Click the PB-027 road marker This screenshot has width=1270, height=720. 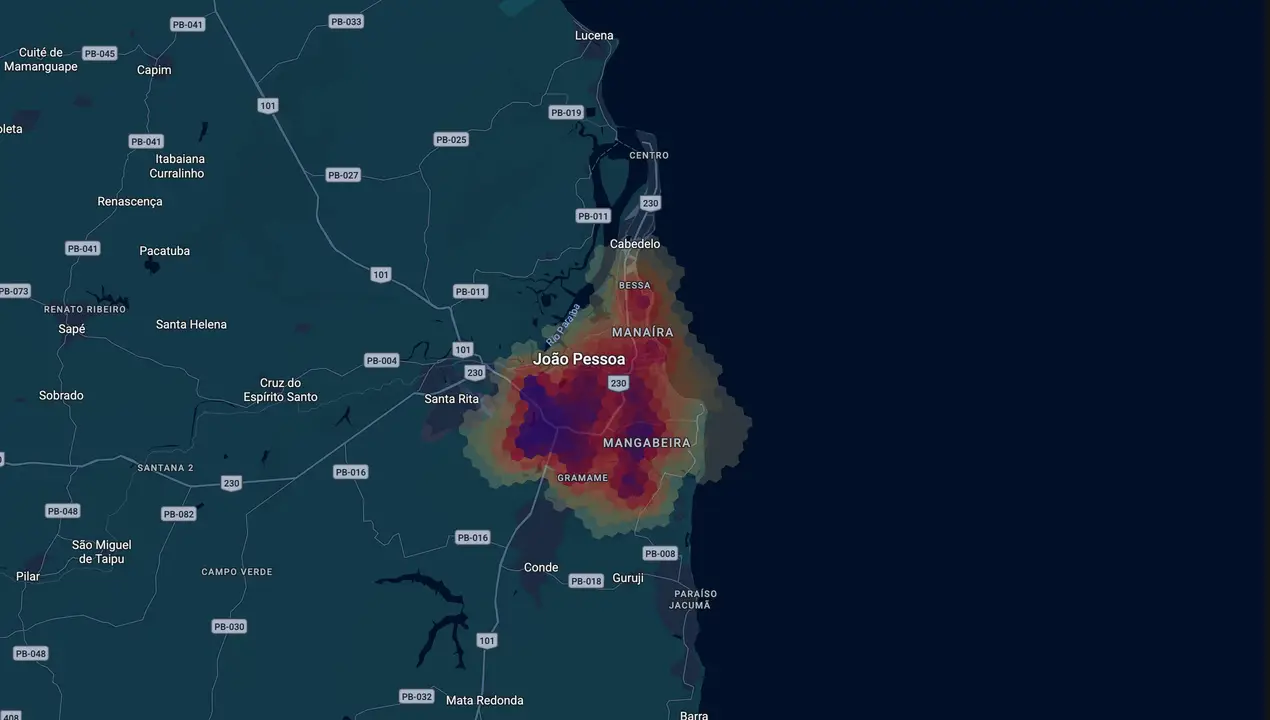pos(343,175)
